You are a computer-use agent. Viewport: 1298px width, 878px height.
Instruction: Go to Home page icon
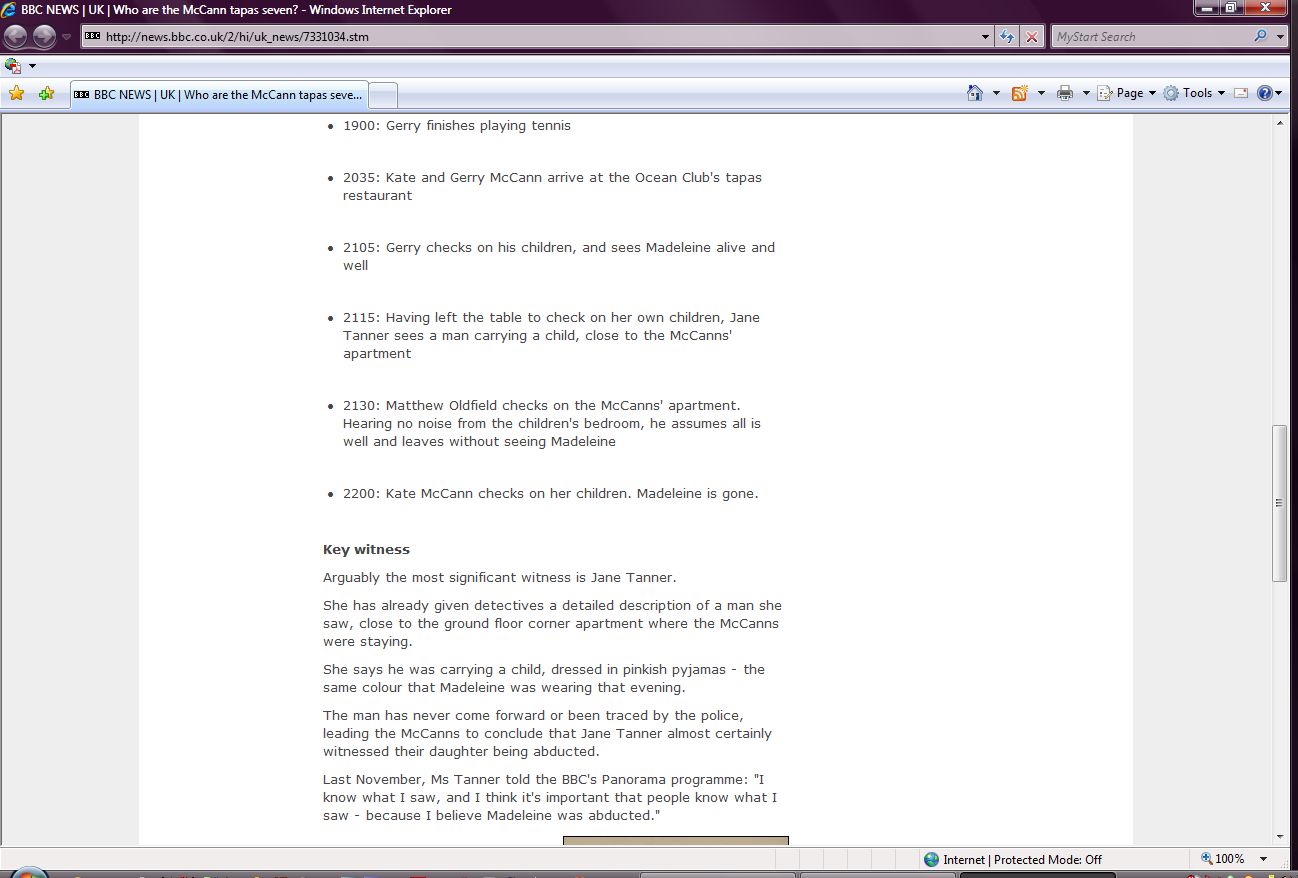(x=975, y=93)
